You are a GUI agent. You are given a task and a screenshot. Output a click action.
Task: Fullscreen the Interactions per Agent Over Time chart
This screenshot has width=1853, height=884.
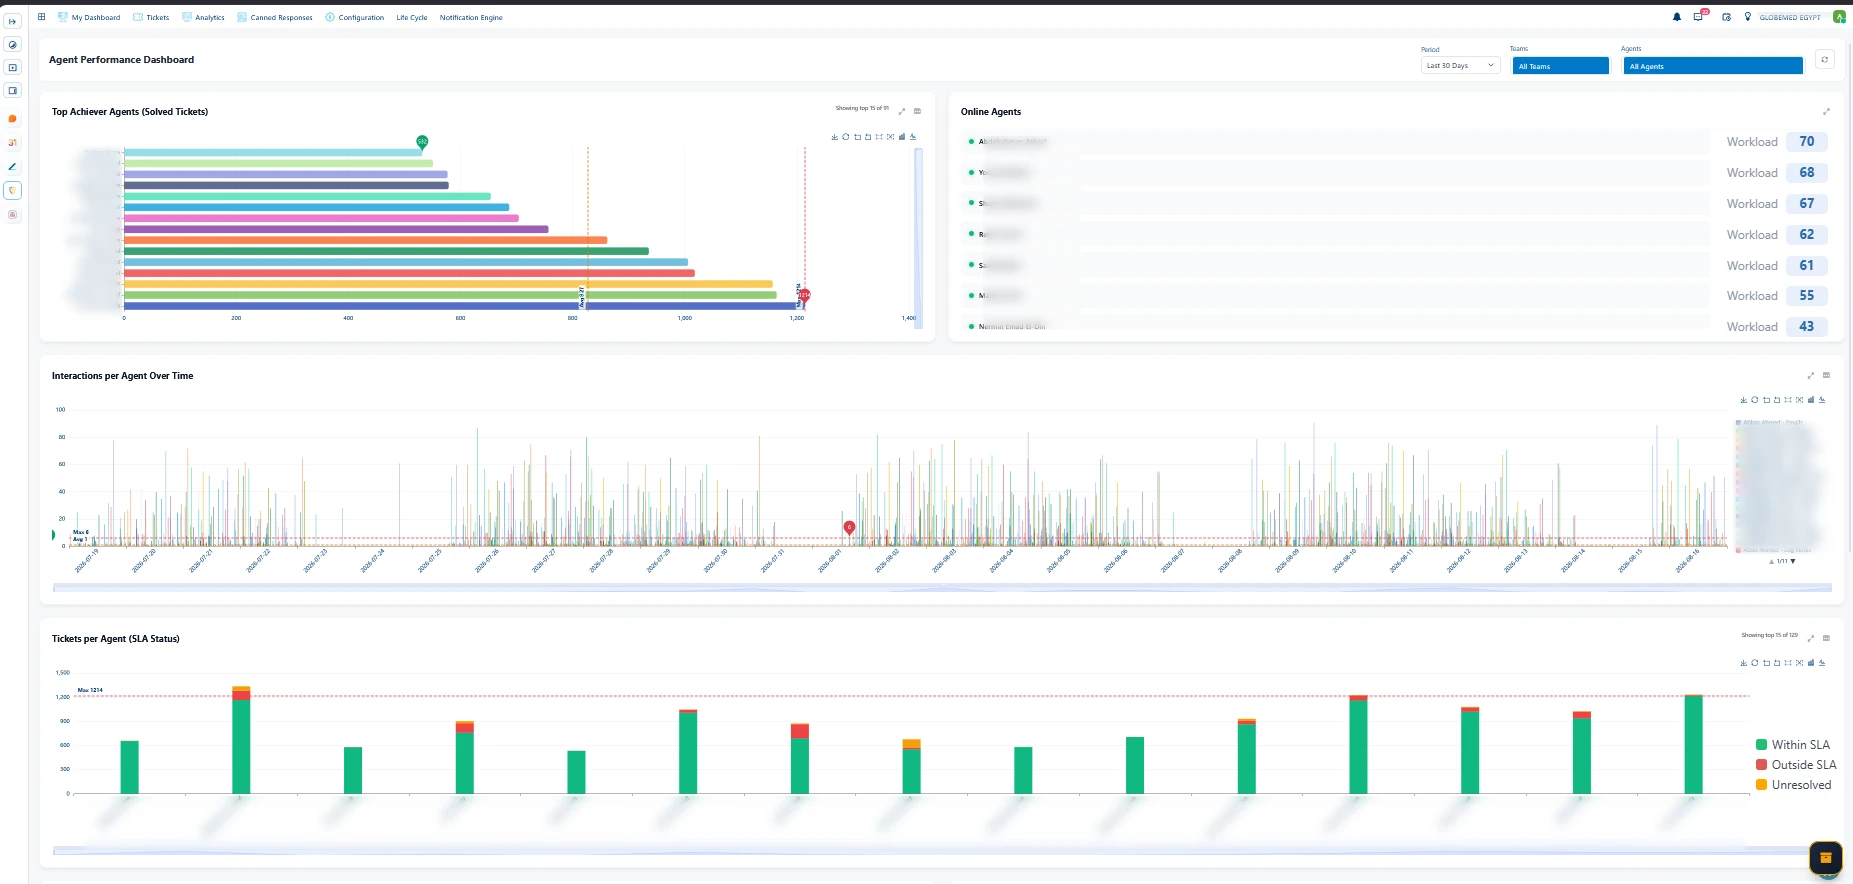click(1810, 375)
